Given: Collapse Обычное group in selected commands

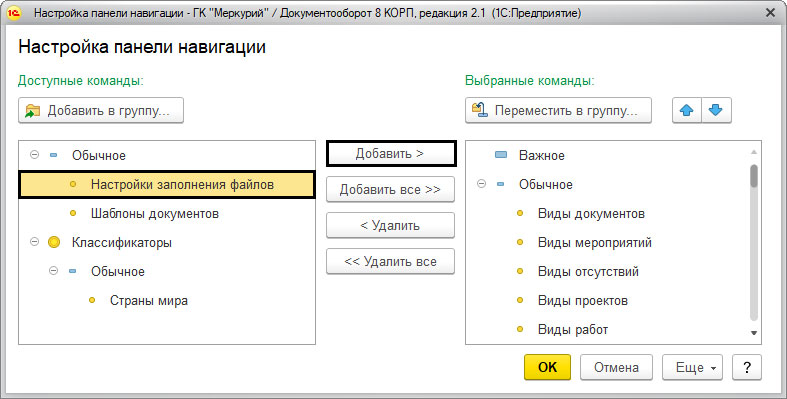Looking at the screenshot, I should tap(481, 184).
